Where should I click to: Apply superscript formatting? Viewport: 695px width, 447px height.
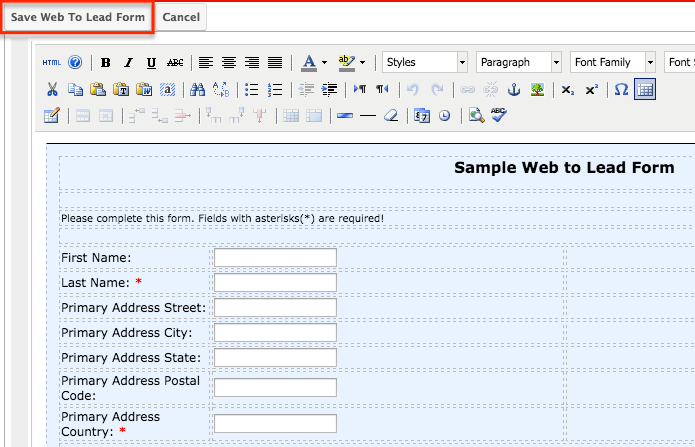pyautogui.click(x=591, y=90)
